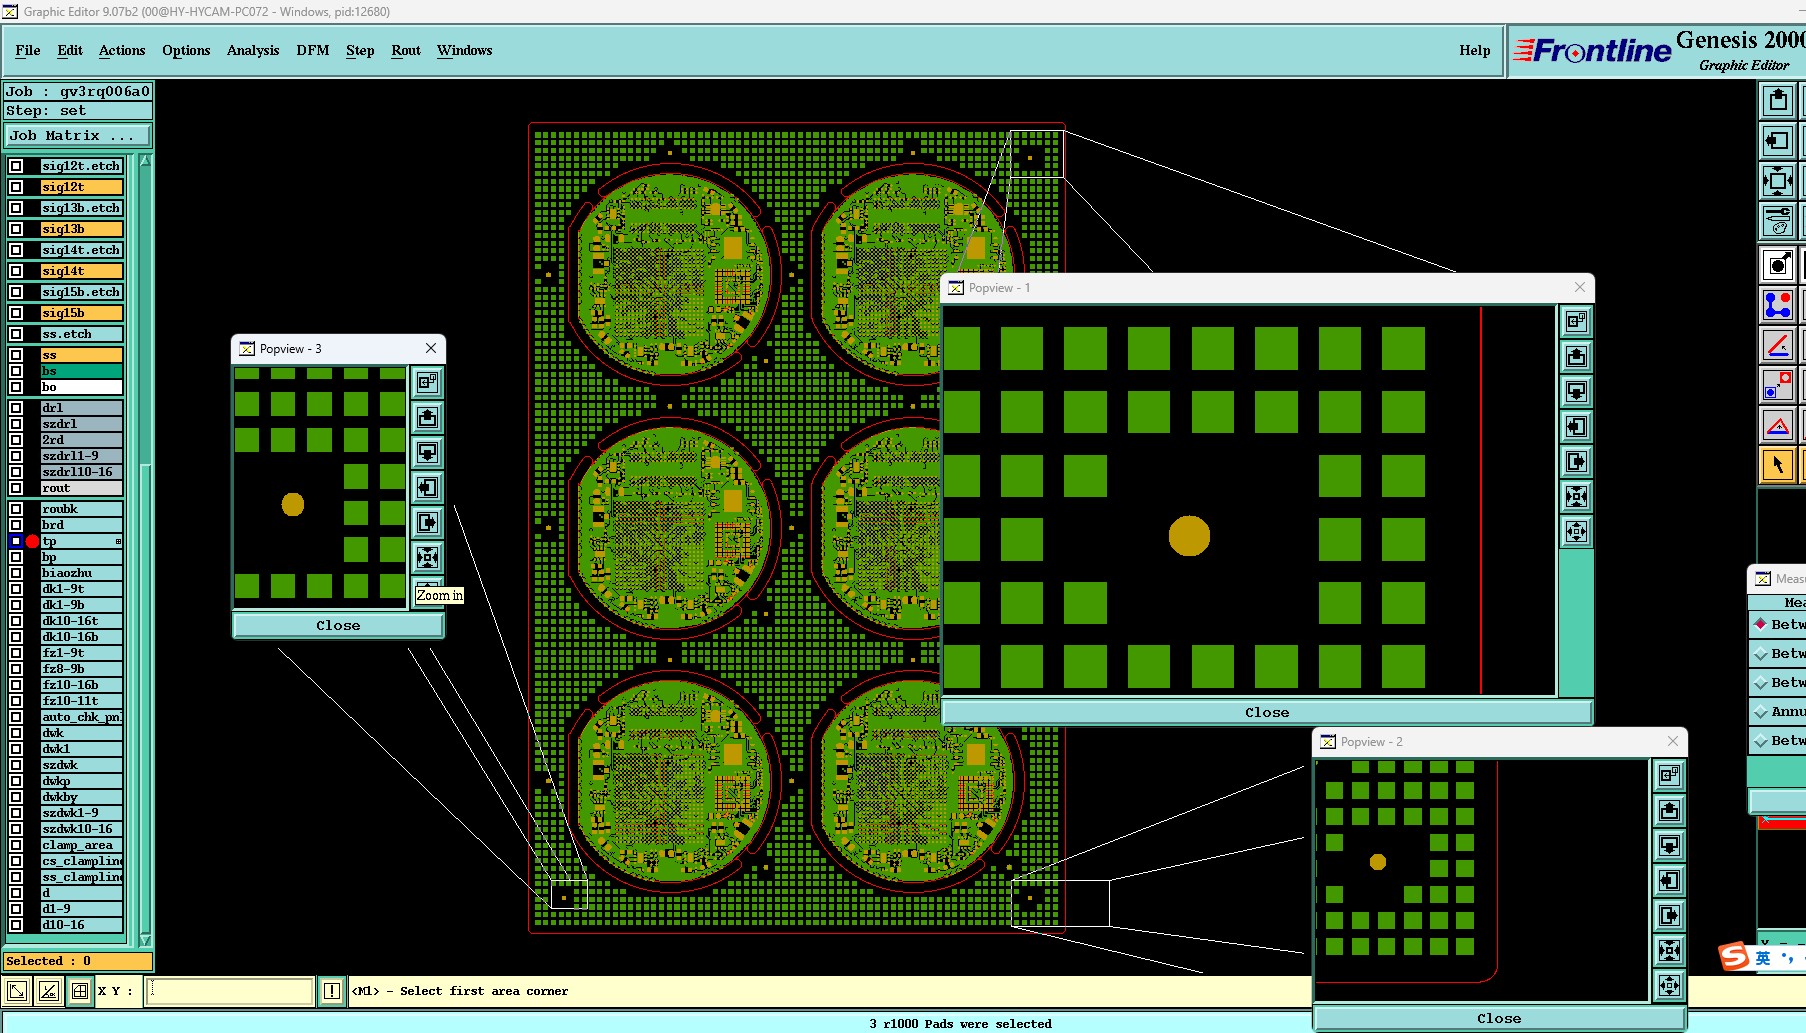Select the szdrl10-16 layer name
This screenshot has height=1033, width=1806.
[x=81, y=472]
